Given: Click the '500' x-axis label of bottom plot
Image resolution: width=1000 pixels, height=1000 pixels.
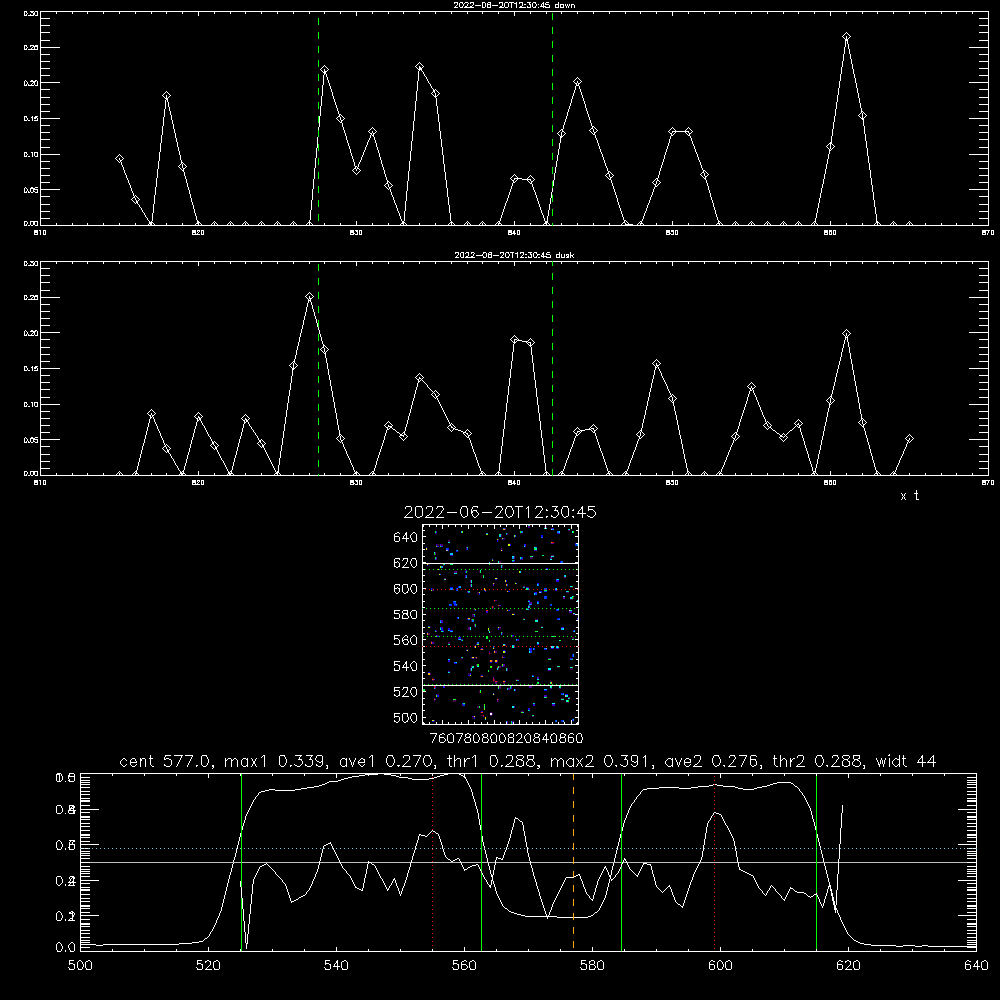Looking at the screenshot, I should point(80,966).
